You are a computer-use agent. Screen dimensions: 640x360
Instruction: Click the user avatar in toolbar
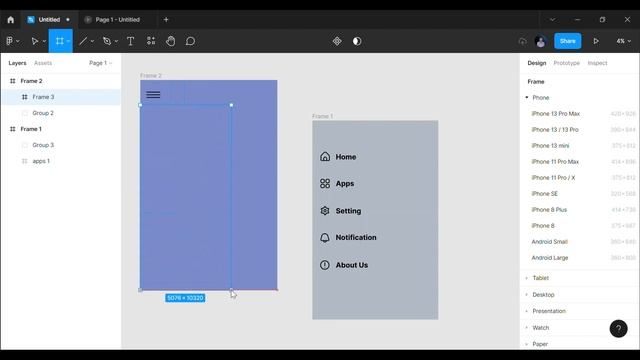pos(541,41)
